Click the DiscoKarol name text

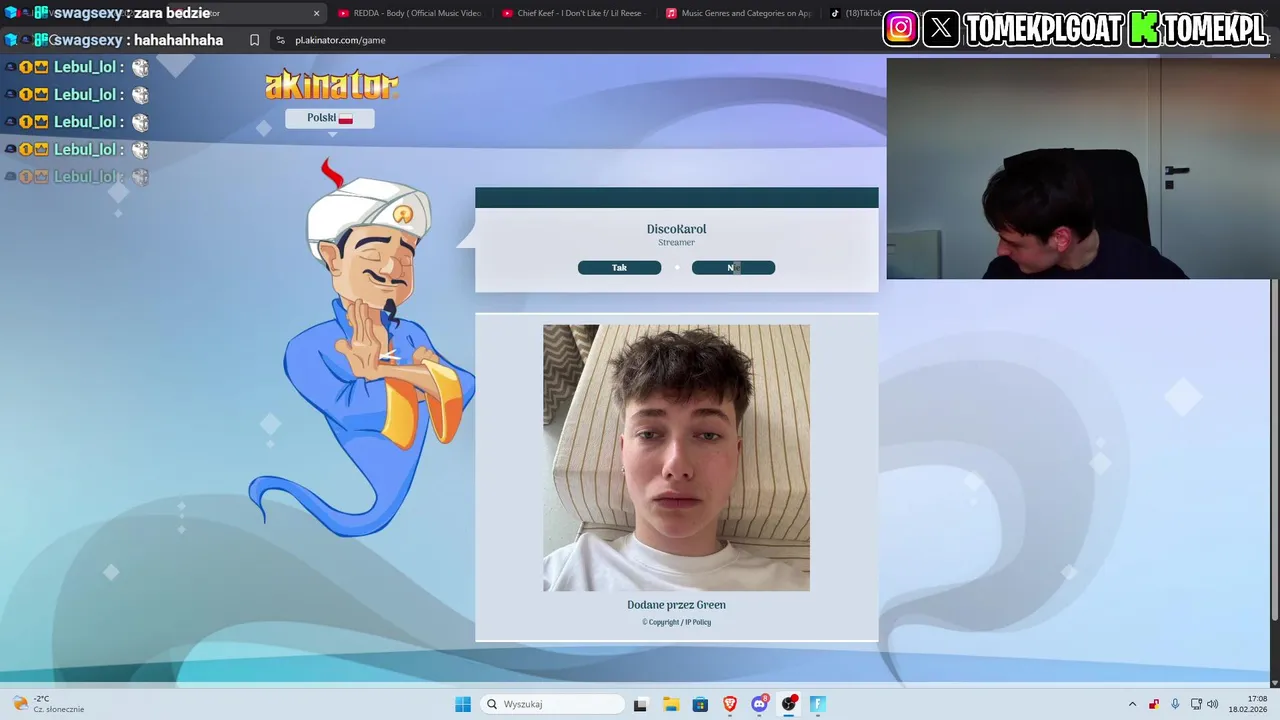[x=676, y=229]
